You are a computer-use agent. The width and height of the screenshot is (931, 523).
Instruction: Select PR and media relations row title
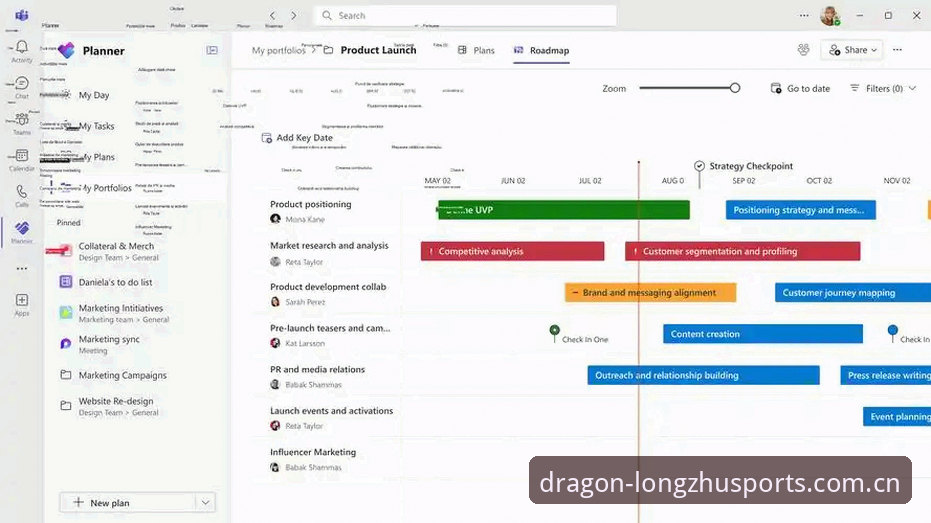[317, 369]
